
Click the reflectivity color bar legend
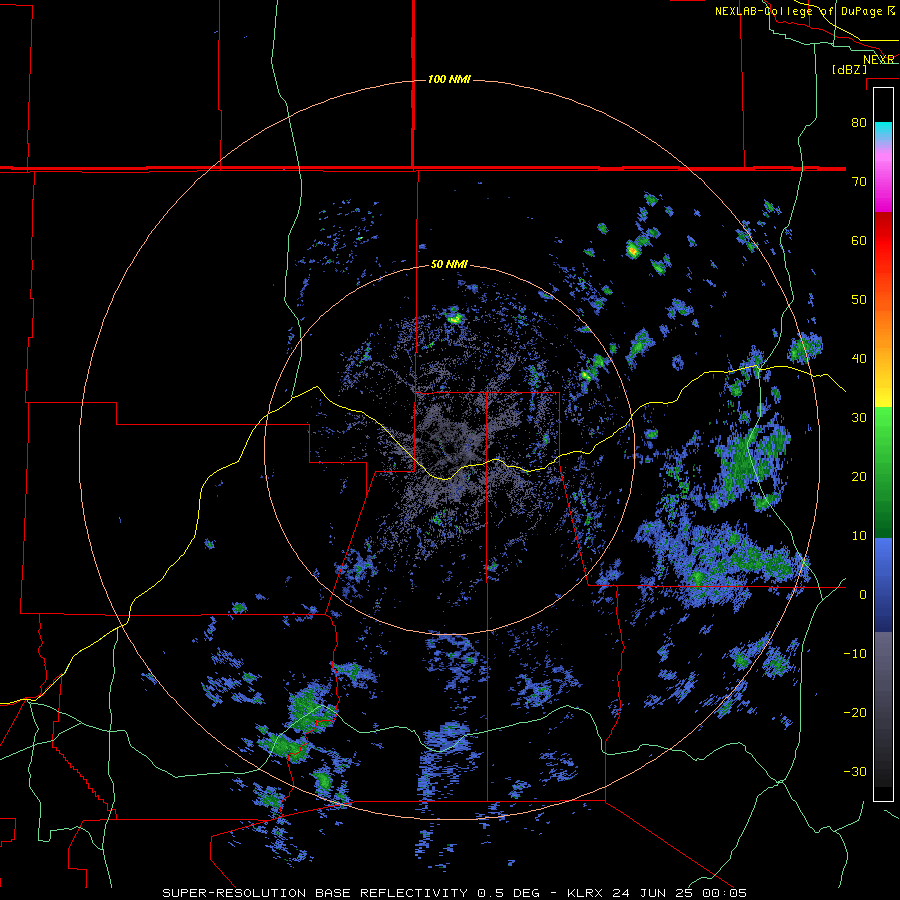[x=883, y=444]
